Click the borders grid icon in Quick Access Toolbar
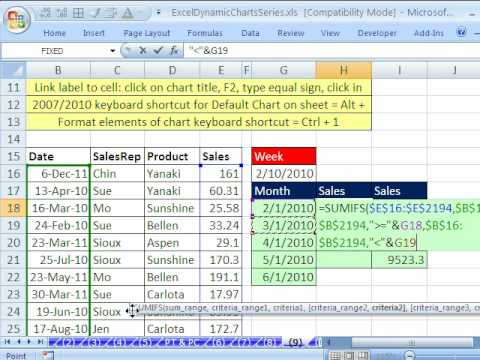The height and width of the screenshot is (360, 480). [x=78, y=13]
